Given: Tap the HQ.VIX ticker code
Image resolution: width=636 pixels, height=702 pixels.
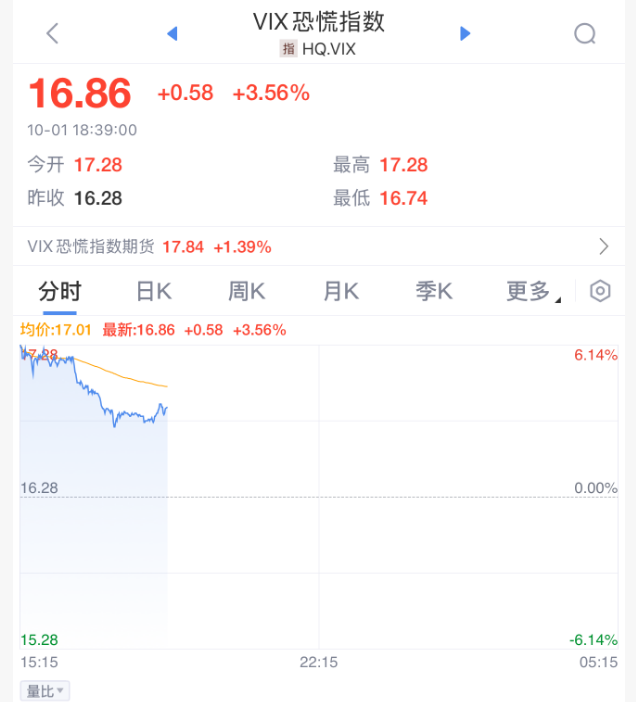Looking at the screenshot, I should tap(329, 49).
